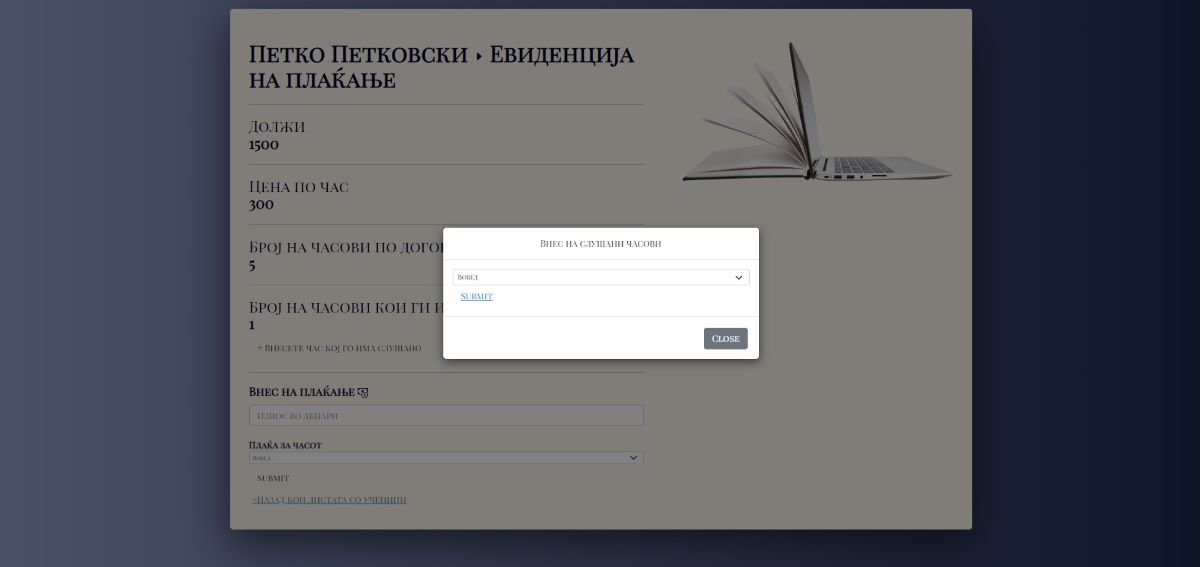Click the Submit link in the modal
1200x567 pixels.
point(476,296)
